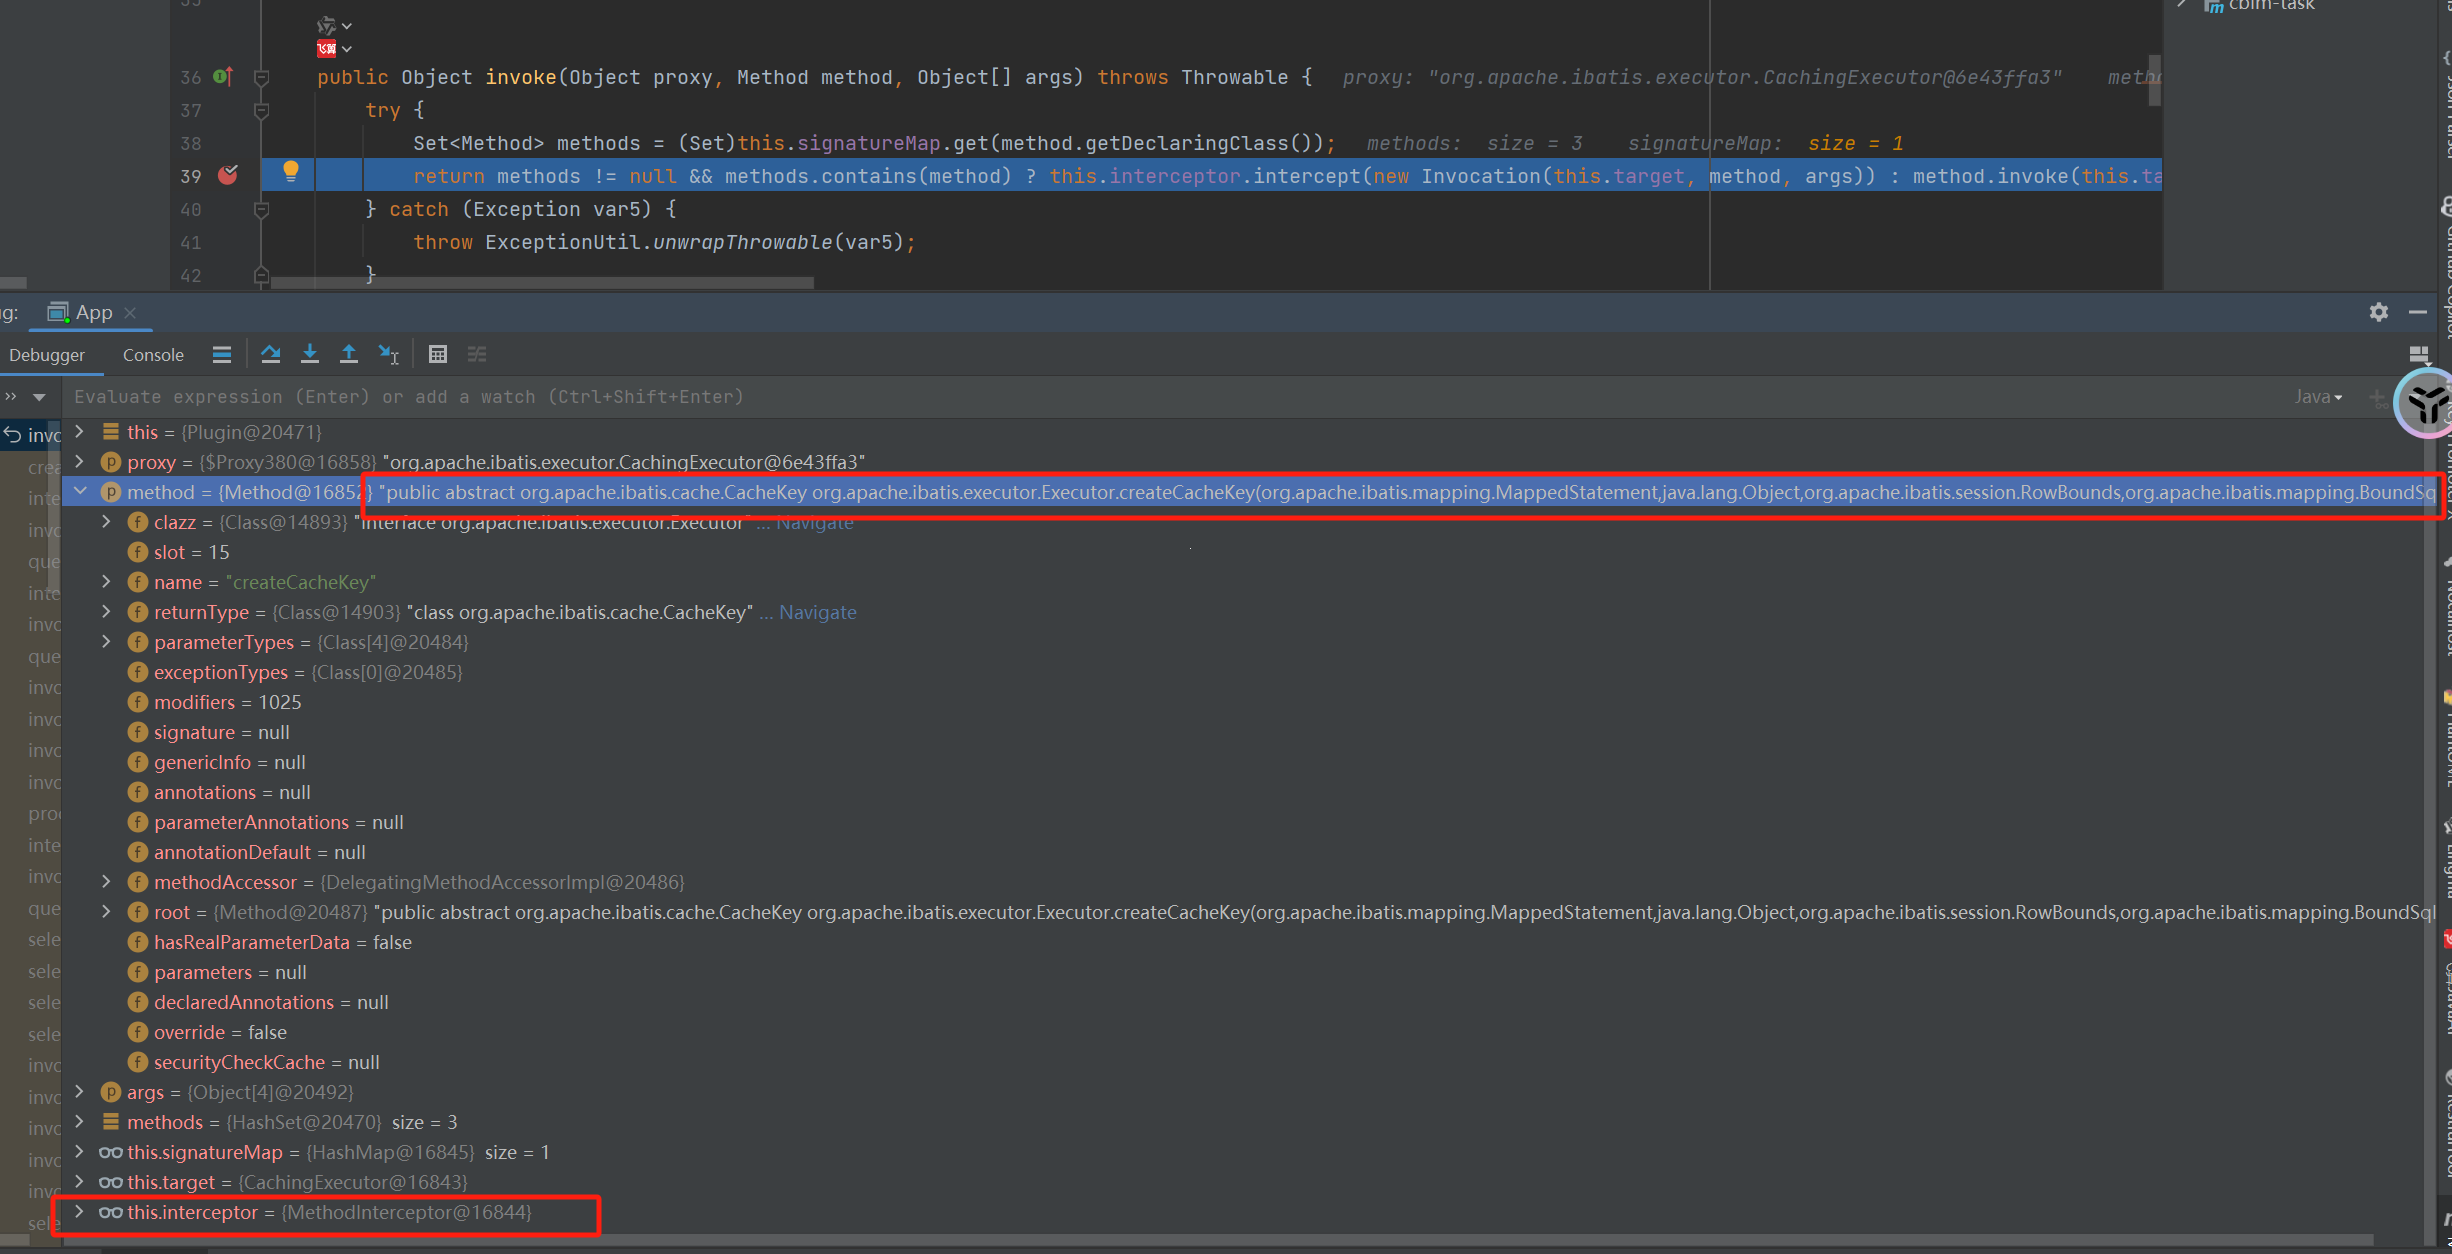Collapse the method variable node
The height and width of the screenshot is (1254, 2452).
pyautogui.click(x=81, y=492)
